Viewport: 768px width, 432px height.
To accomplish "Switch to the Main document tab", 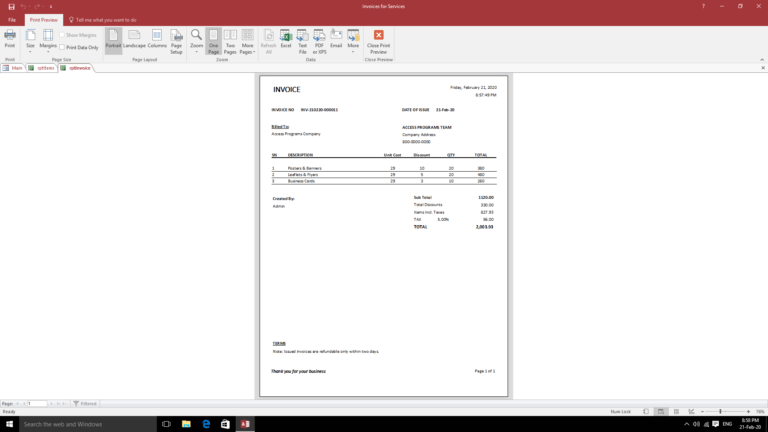I will click(13, 68).
